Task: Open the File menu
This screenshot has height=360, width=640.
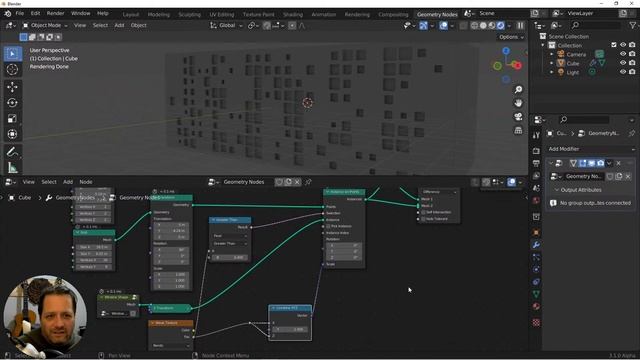Action: 20,13
